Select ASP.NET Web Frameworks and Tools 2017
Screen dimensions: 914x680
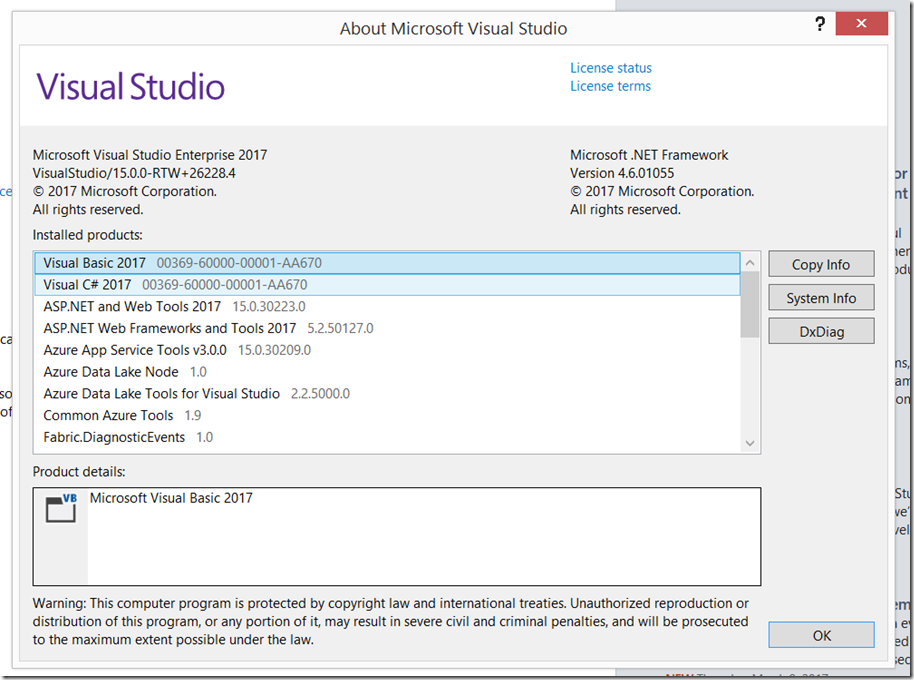170,328
